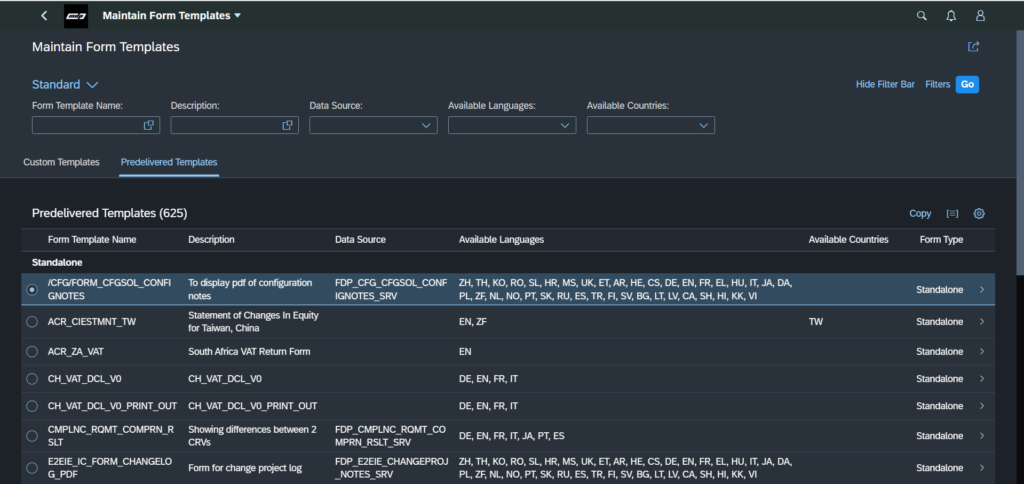This screenshot has height=484, width=1024.
Task: Select the CH_VAT_DCL_V0 radio button
Action: pyautogui.click(x=33, y=379)
